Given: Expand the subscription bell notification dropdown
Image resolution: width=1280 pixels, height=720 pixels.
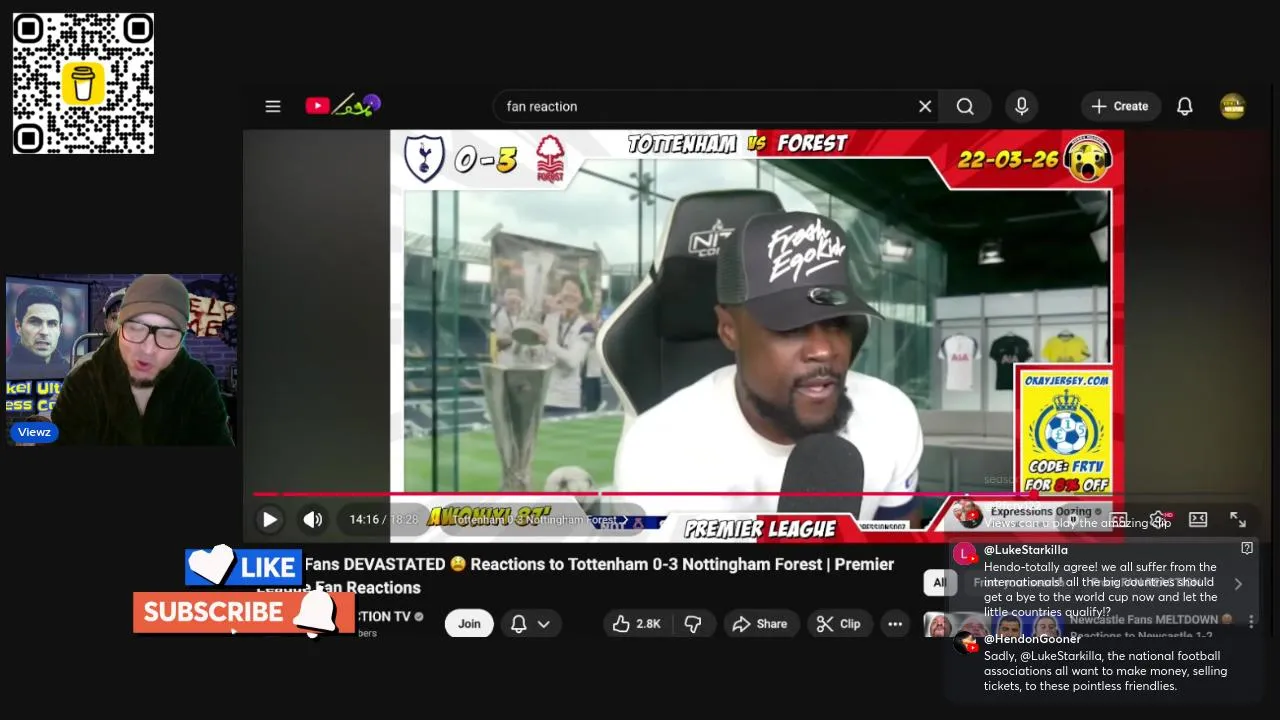Looking at the screenshot, I should [x=530, y=623].
